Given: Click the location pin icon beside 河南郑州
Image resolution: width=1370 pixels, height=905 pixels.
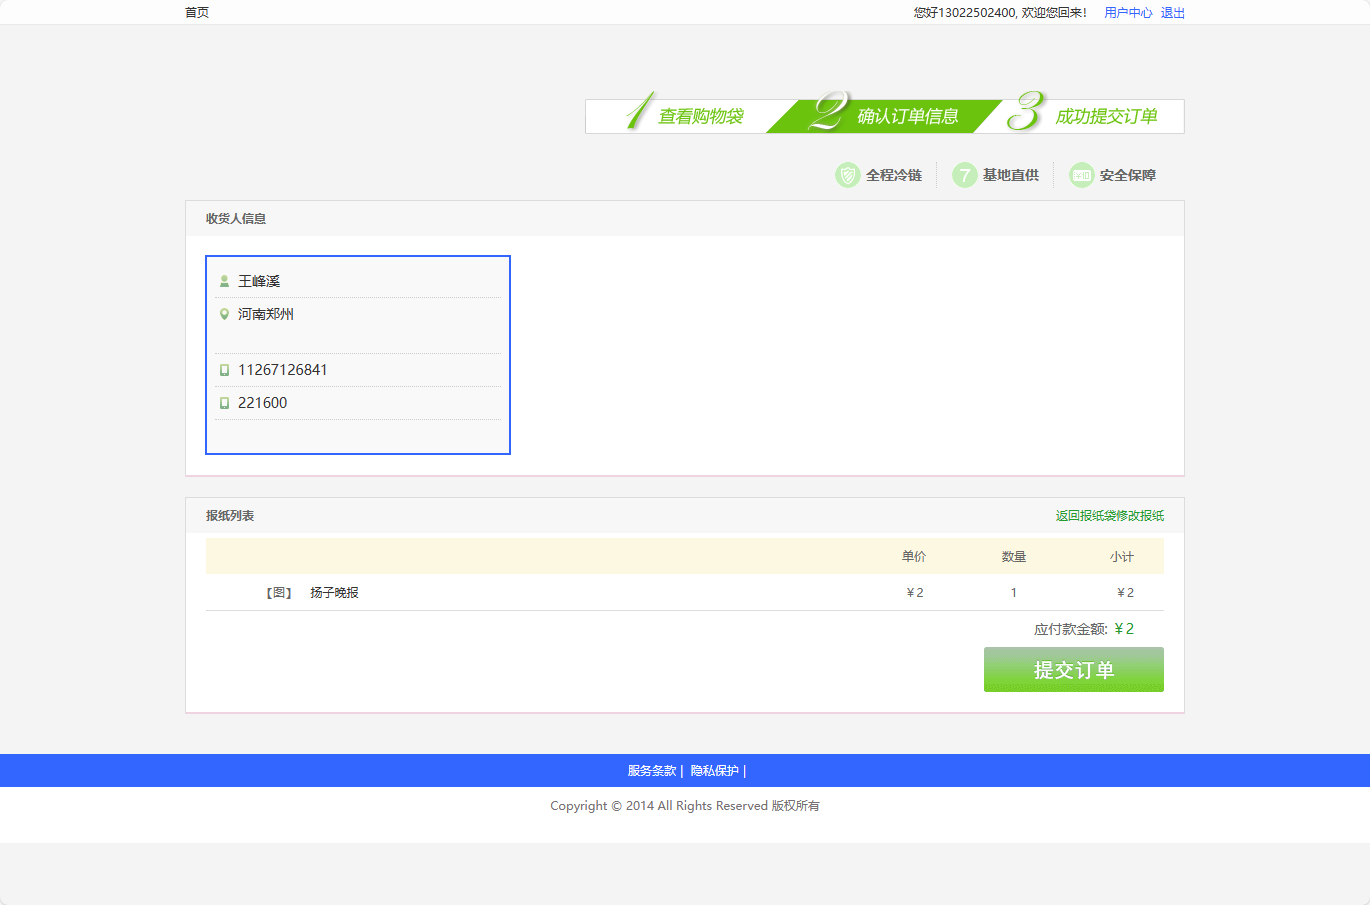Looking at the screenshot, I should 224,314.
